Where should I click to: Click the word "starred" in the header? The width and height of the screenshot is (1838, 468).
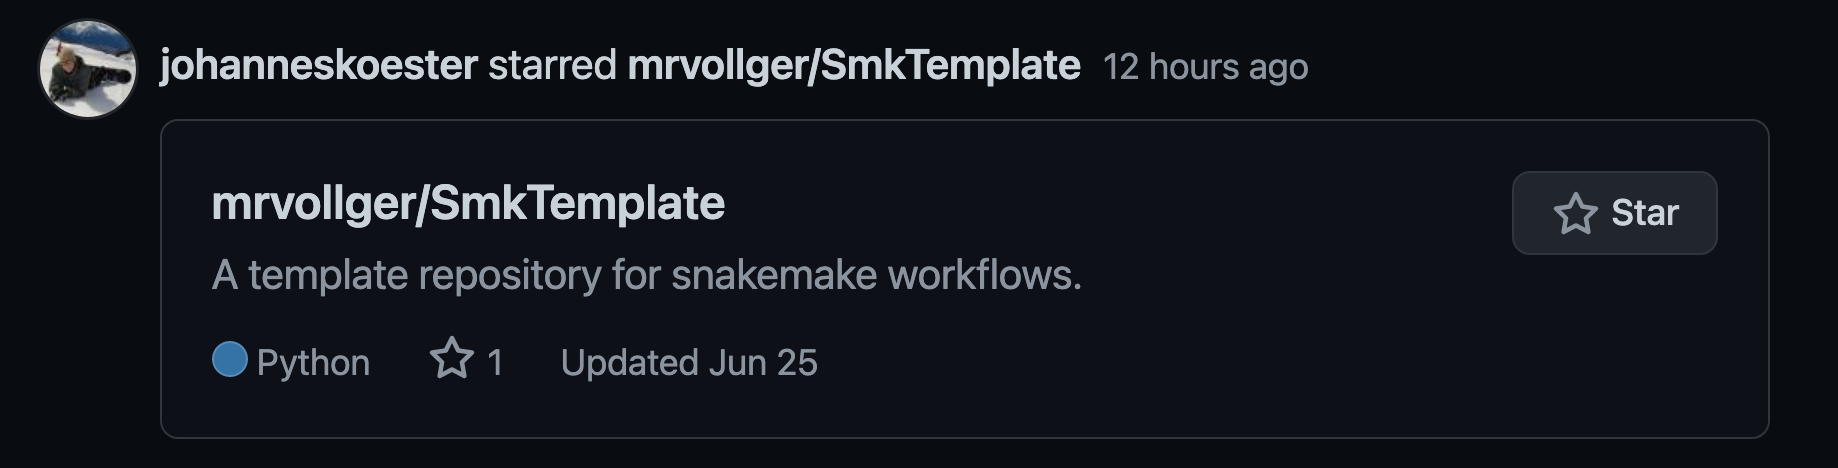(x=552, y=66)
